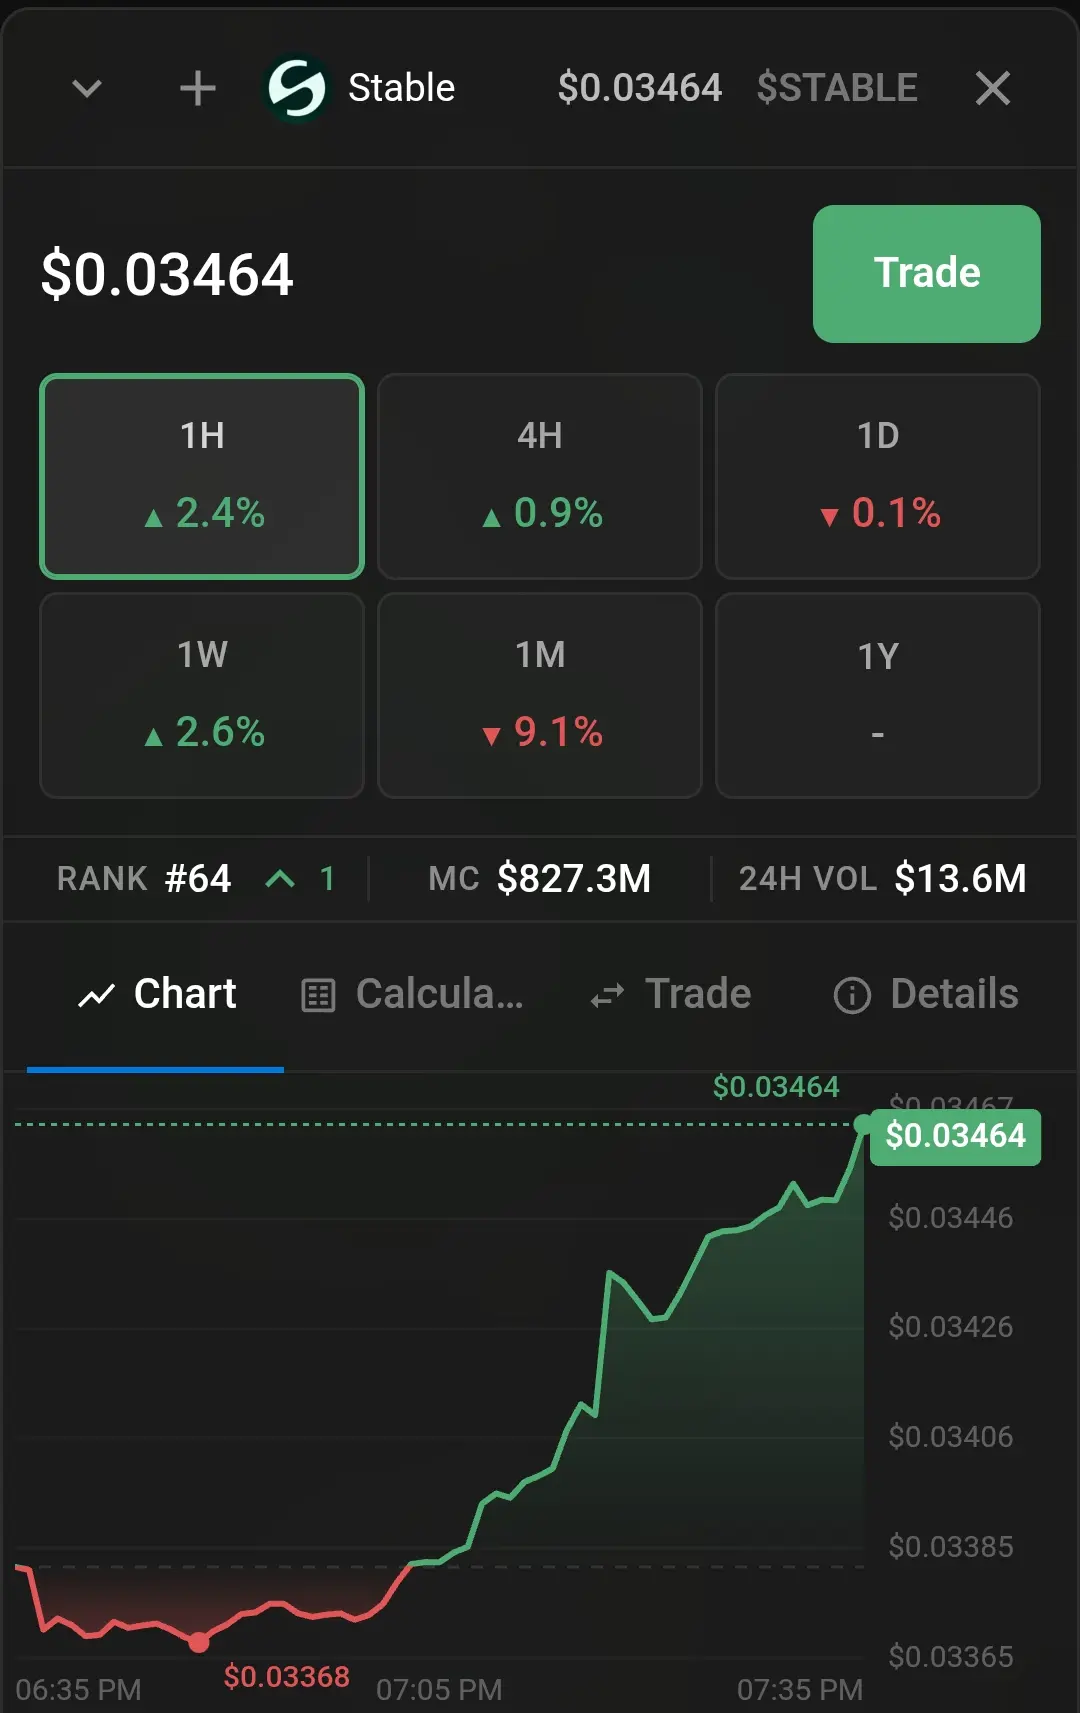Click the chart low point marker $0.03368
This screenshot has height=1713, width=1080.
(x=199, y=1641)
